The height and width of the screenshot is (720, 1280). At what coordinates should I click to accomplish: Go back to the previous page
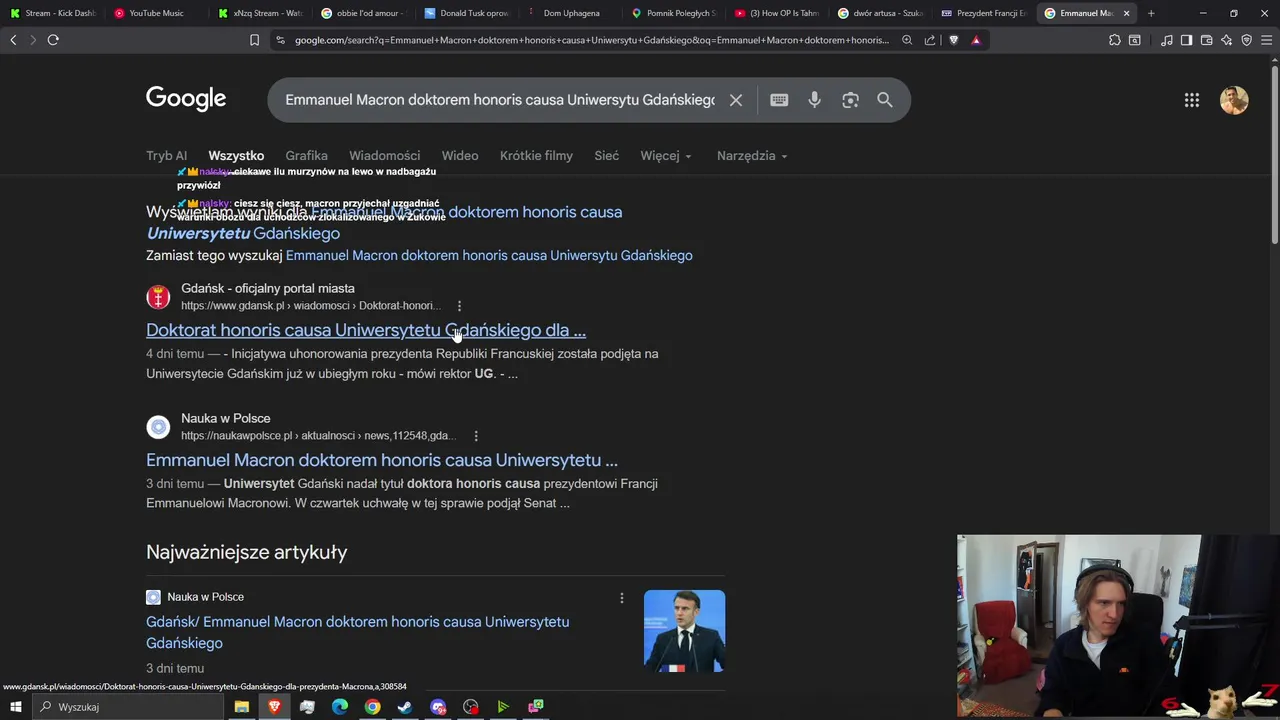13,40
